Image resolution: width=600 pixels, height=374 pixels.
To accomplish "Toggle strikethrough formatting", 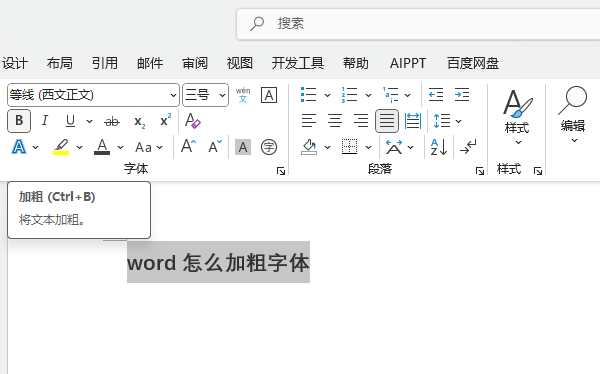I will point(112,122).
